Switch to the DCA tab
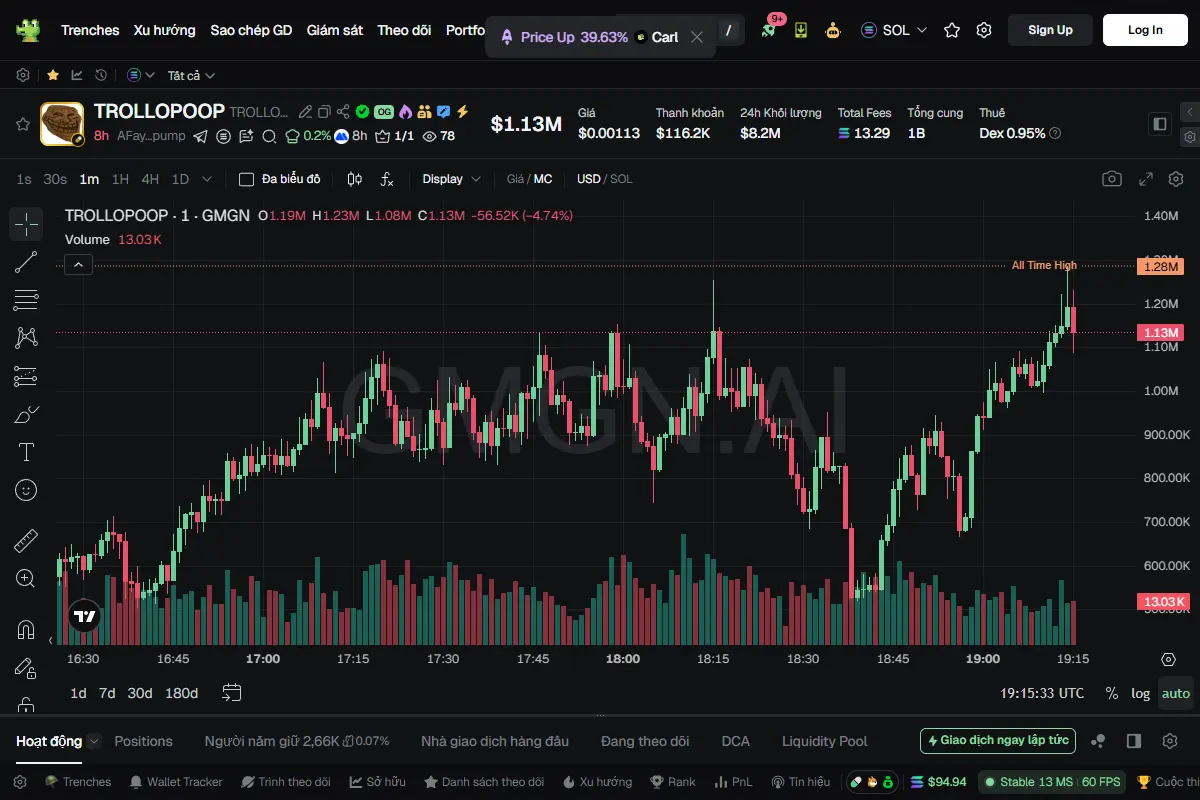1200x800 pixels. (x=735, y=741)
